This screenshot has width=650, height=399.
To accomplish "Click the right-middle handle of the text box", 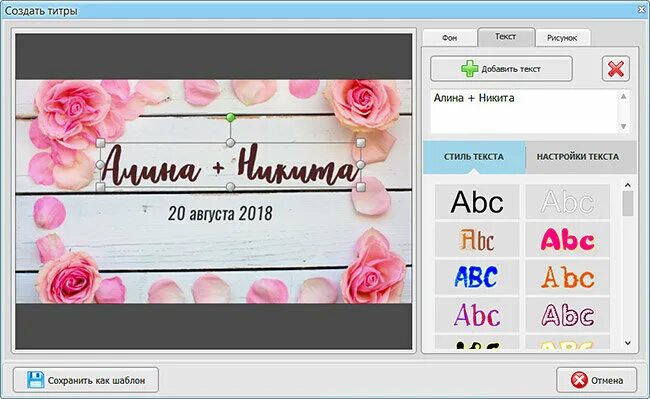I will click(361, 165).
